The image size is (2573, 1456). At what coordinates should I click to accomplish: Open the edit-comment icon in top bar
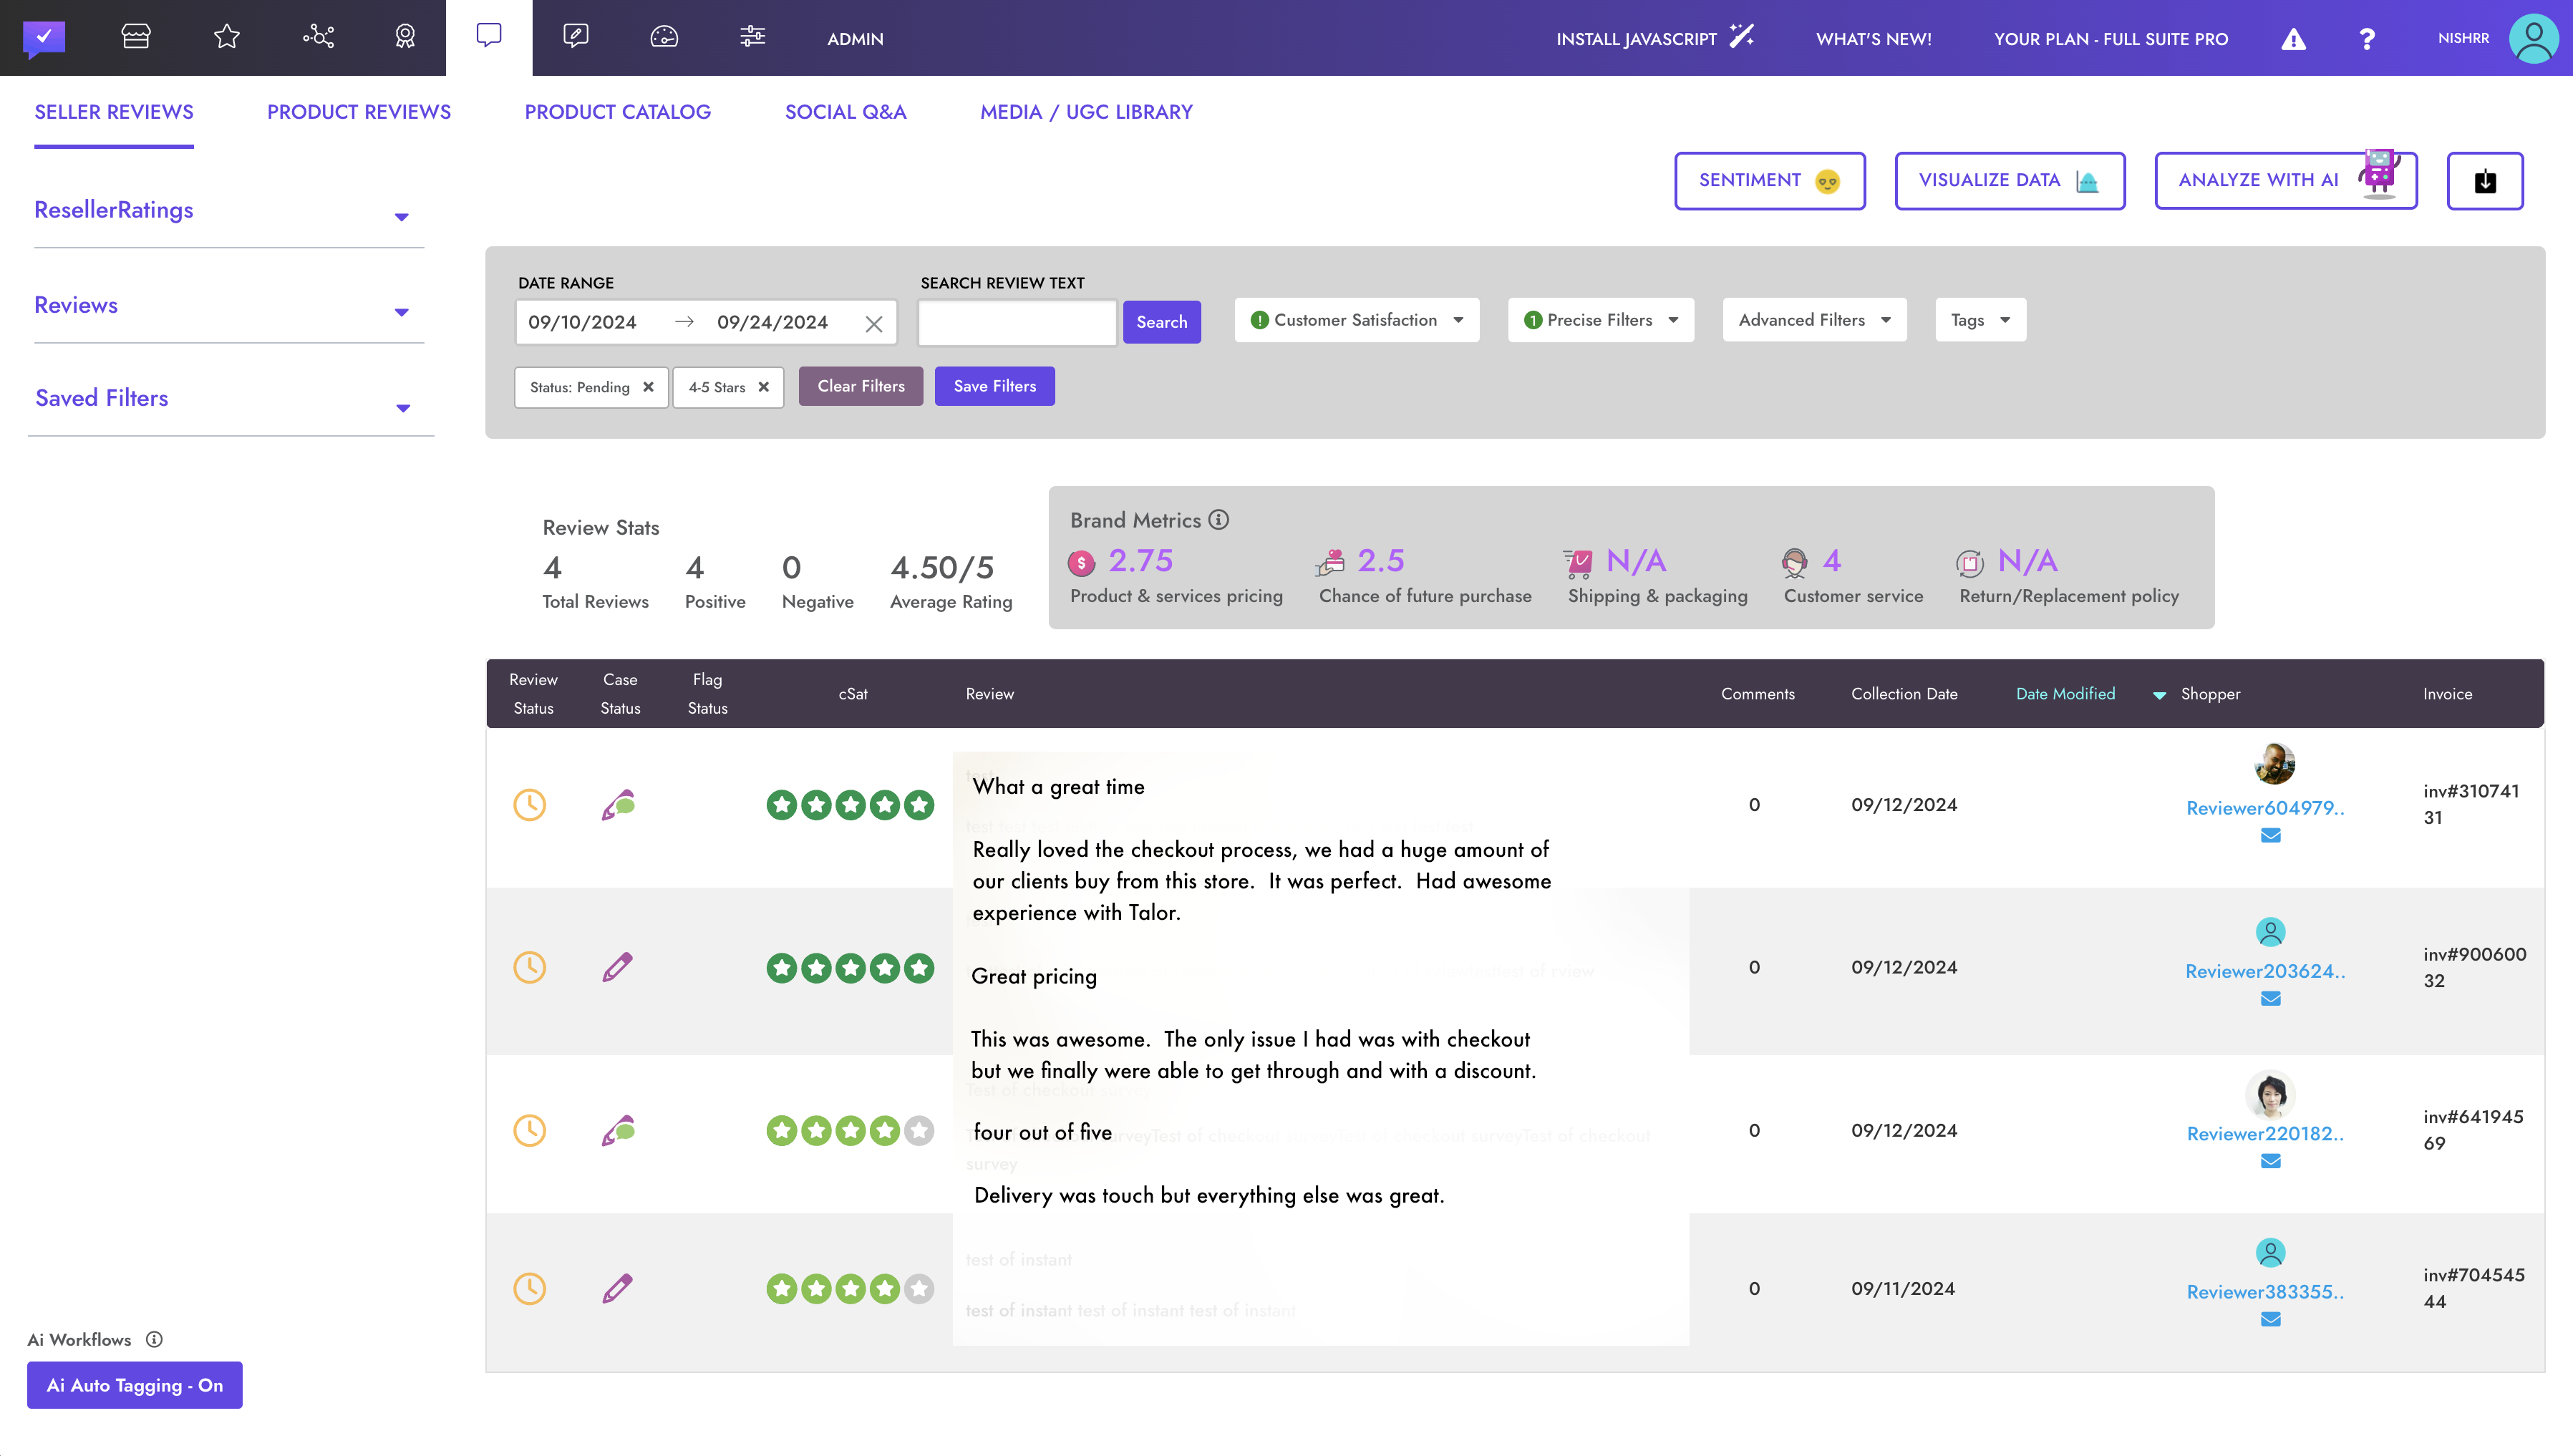pos(576,37)
